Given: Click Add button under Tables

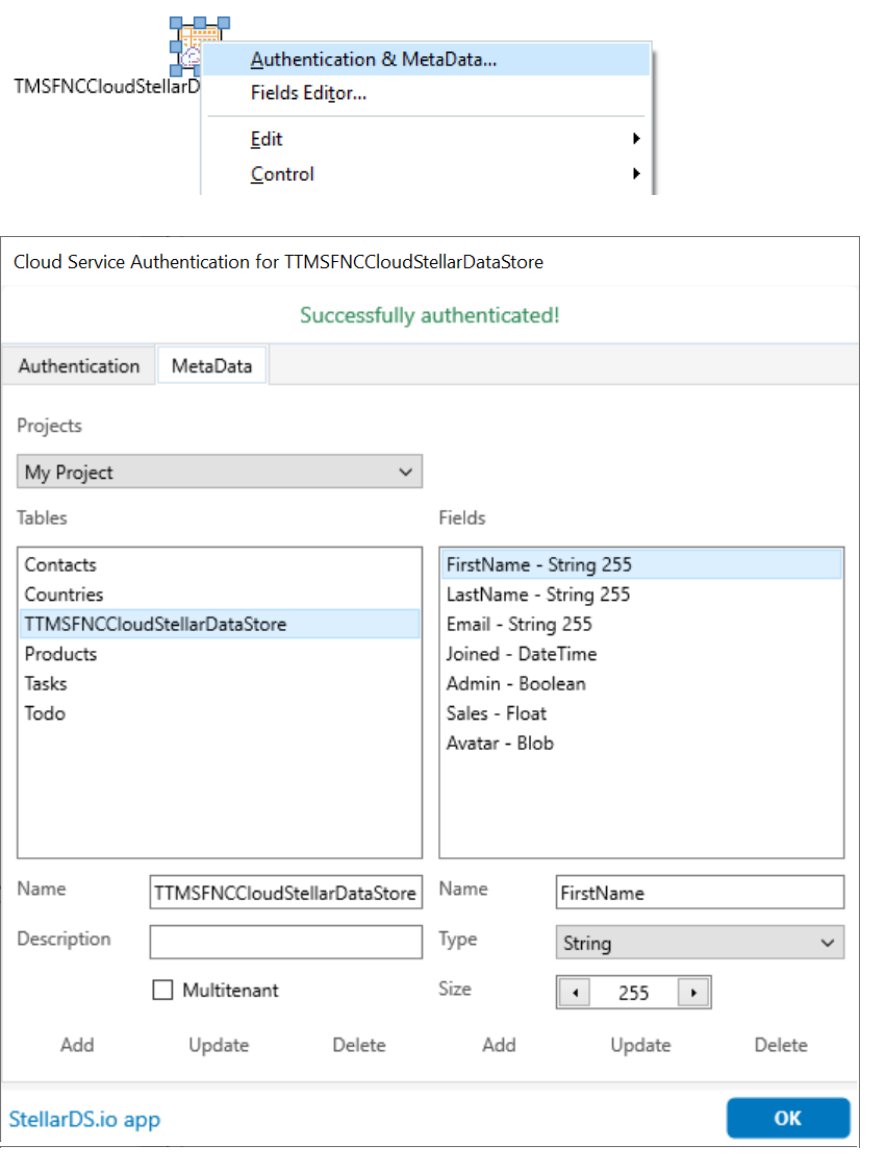Looking at the screenshot, I should pyautogui.click(x=78, y=1044).
